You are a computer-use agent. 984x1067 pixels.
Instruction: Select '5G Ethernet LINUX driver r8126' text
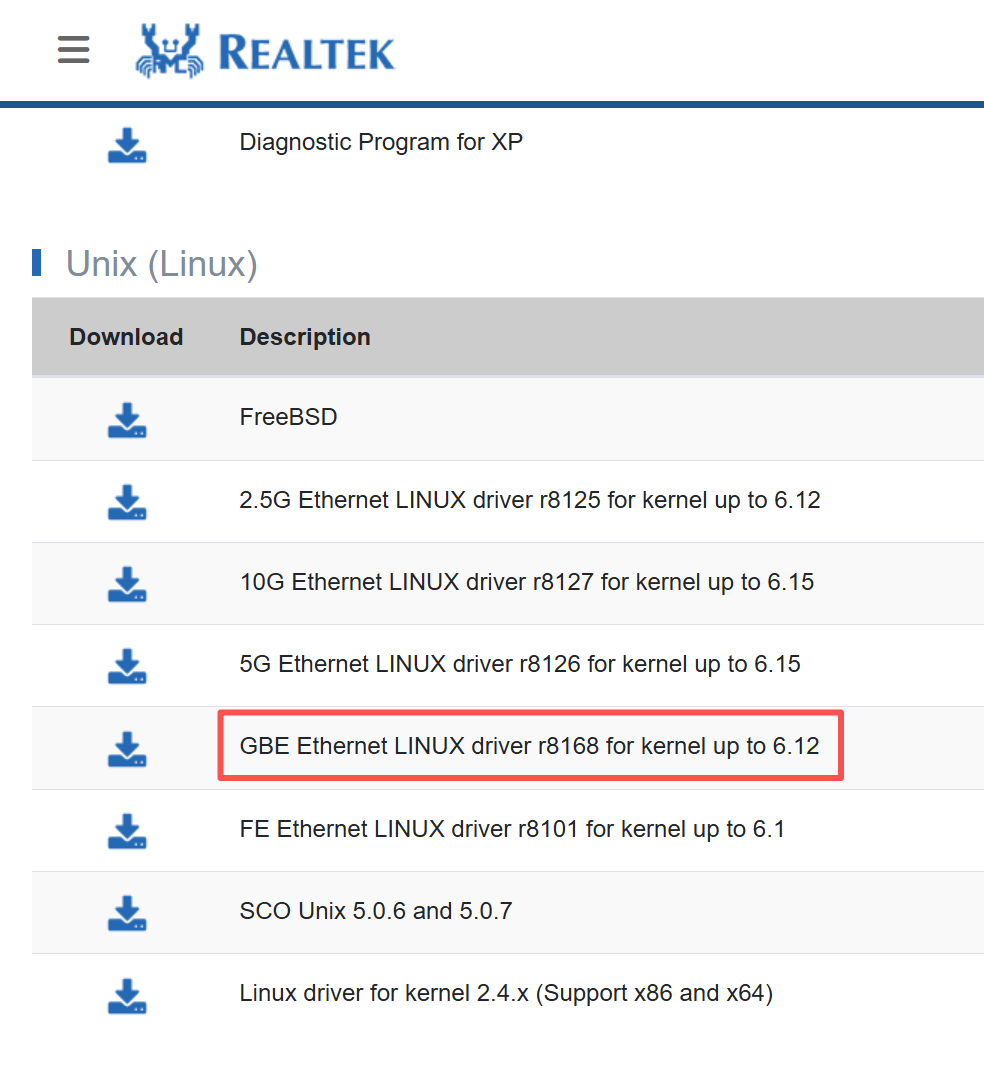410,664
